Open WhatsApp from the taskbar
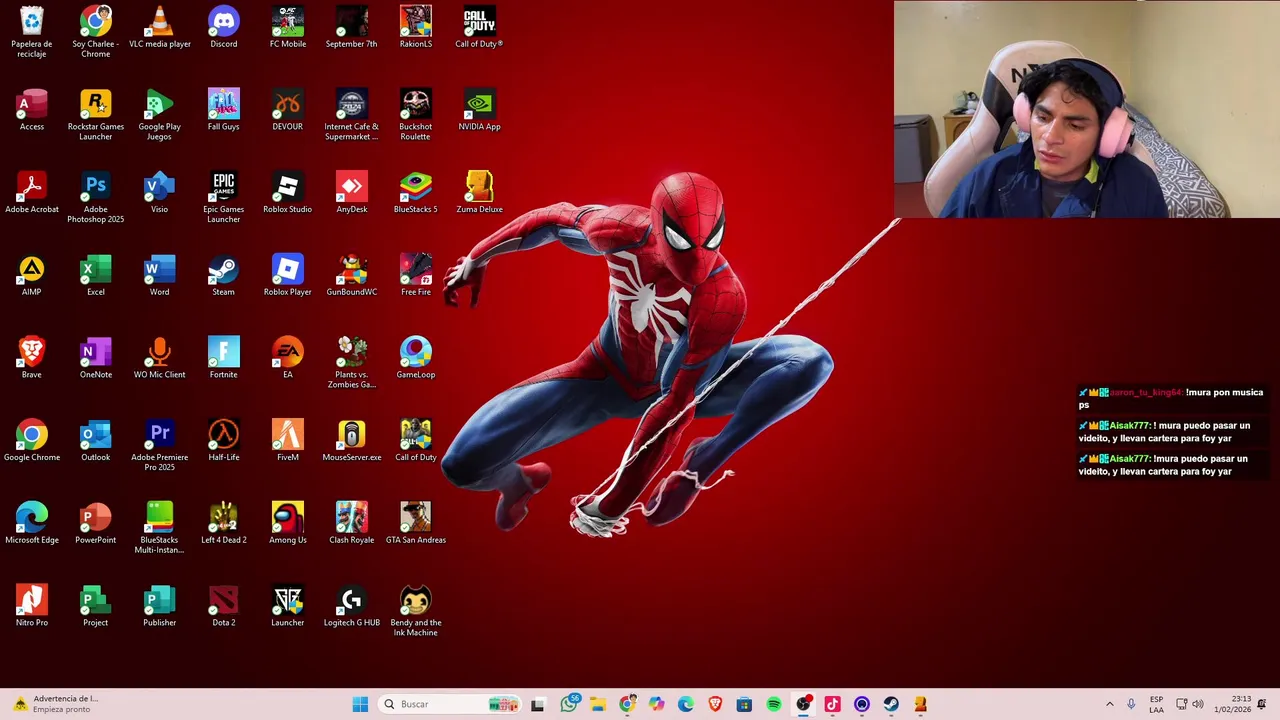This screenshot has width=1280, height=720. coord(569,704)
